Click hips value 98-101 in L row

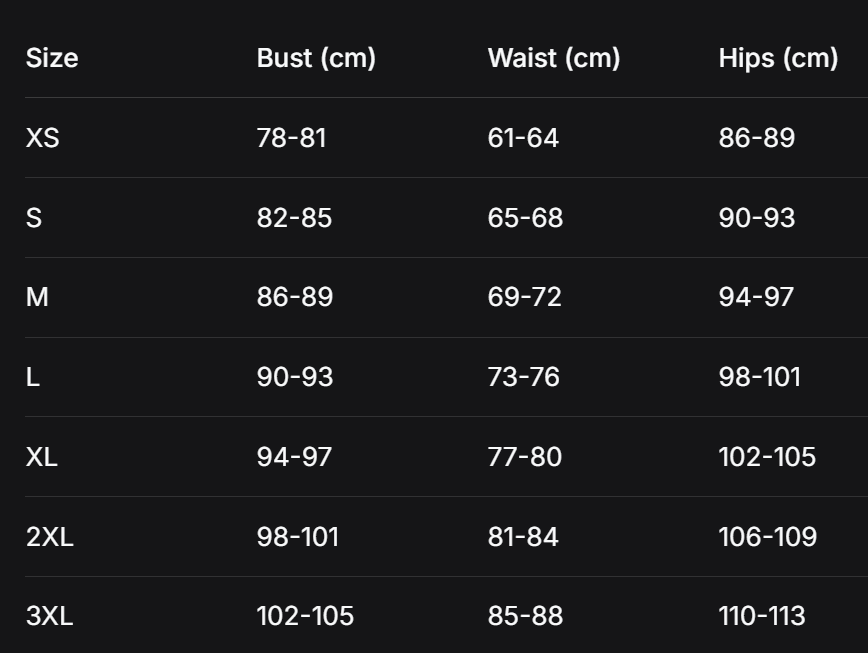point(759,377)
